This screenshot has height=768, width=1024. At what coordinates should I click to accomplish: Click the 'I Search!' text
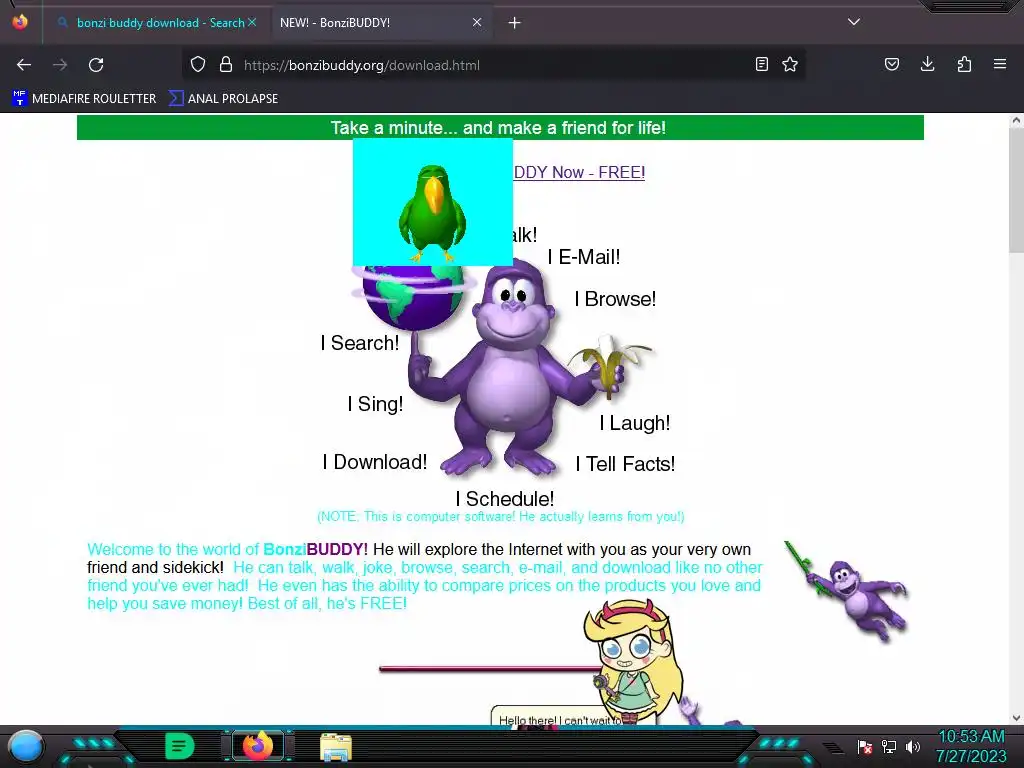[360, 343]
